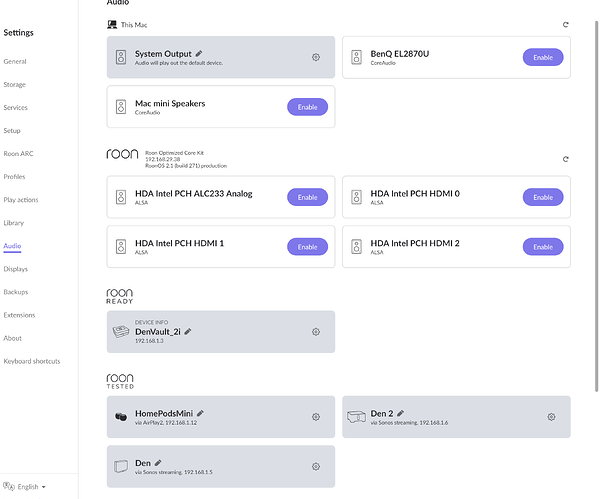Open Keyboard shortcuts settings page
Screen dimensions: 600x499
[x=32, y=361]
